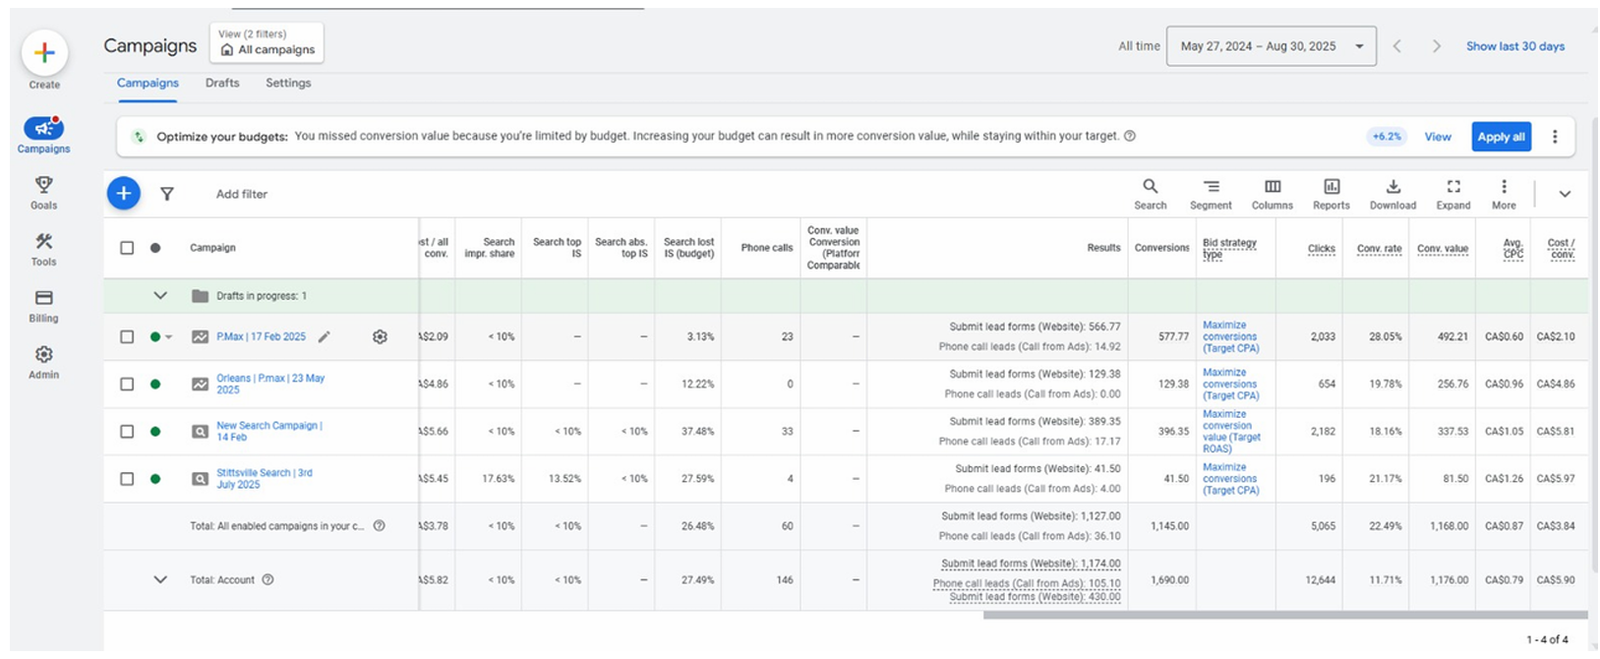This screenshot has width=1600, height=659.
Task: Expand the table view
Action: [x=1453, y=193]
